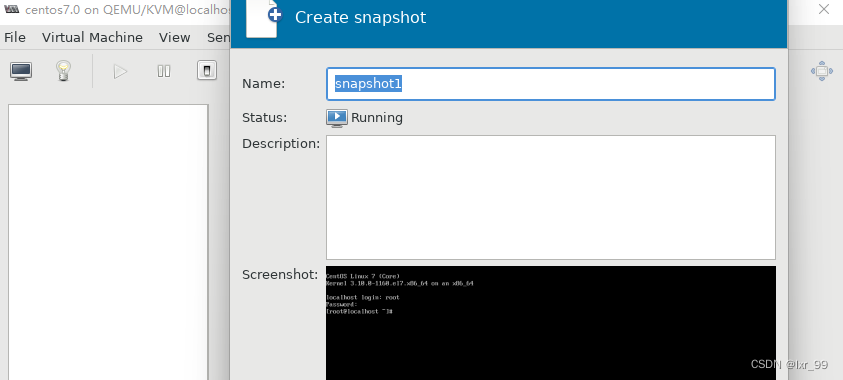Click the shut down power icon
This screenshot has width=843, height=380.
pyautogui.click(x=207, y=71)
